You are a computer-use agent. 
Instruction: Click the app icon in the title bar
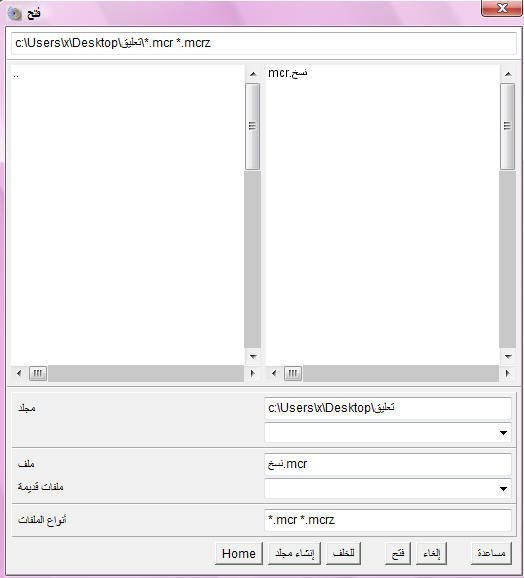pyautogui.click(x=15, y=14)
